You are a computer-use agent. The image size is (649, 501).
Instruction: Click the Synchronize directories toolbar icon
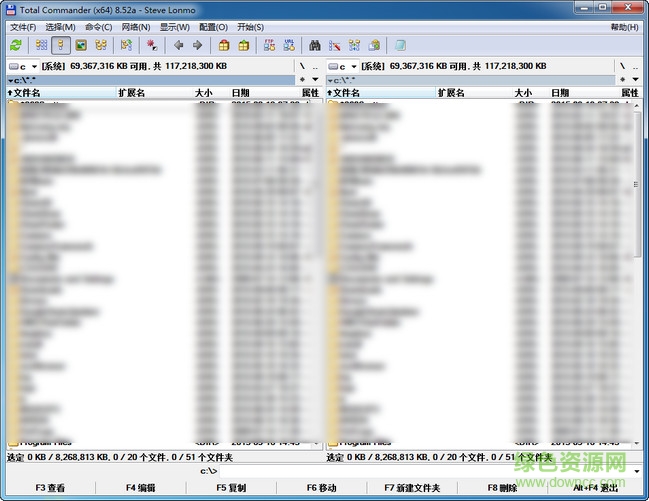[354, 45]
